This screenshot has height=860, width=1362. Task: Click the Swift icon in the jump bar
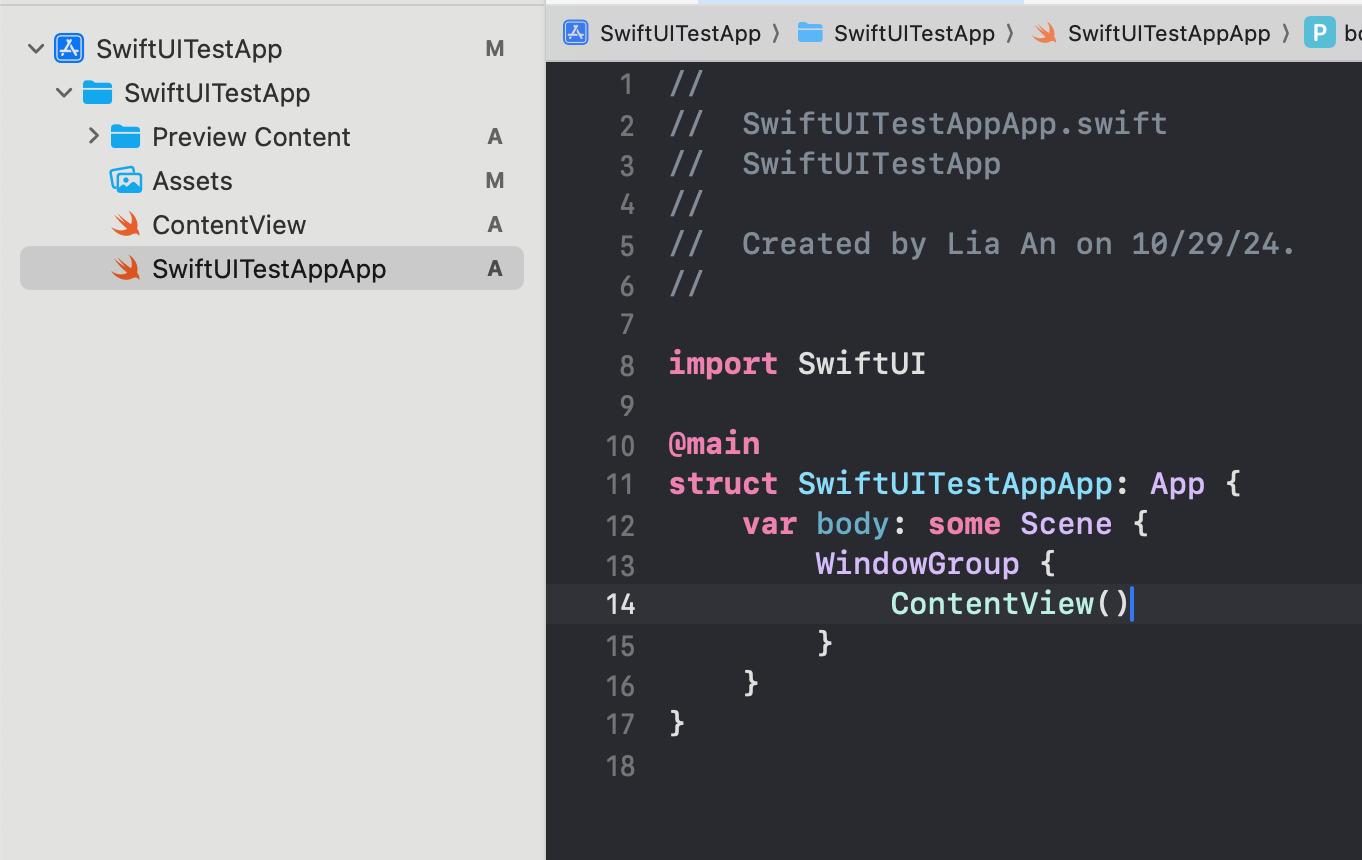[1044, 33]
